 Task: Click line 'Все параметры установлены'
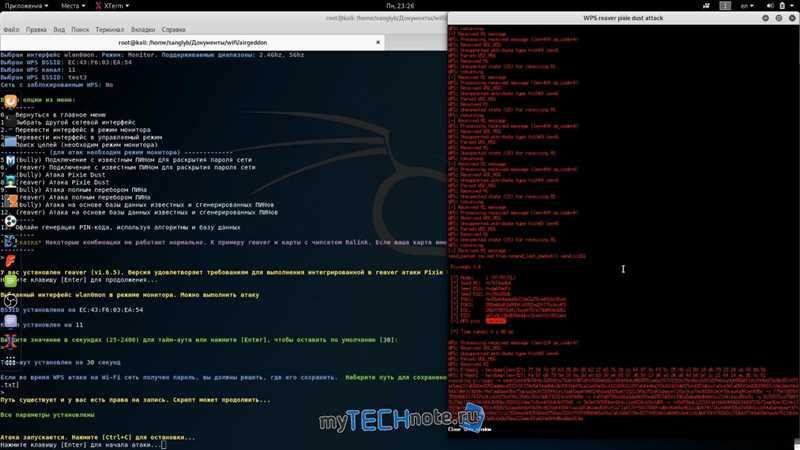[47, 415]
